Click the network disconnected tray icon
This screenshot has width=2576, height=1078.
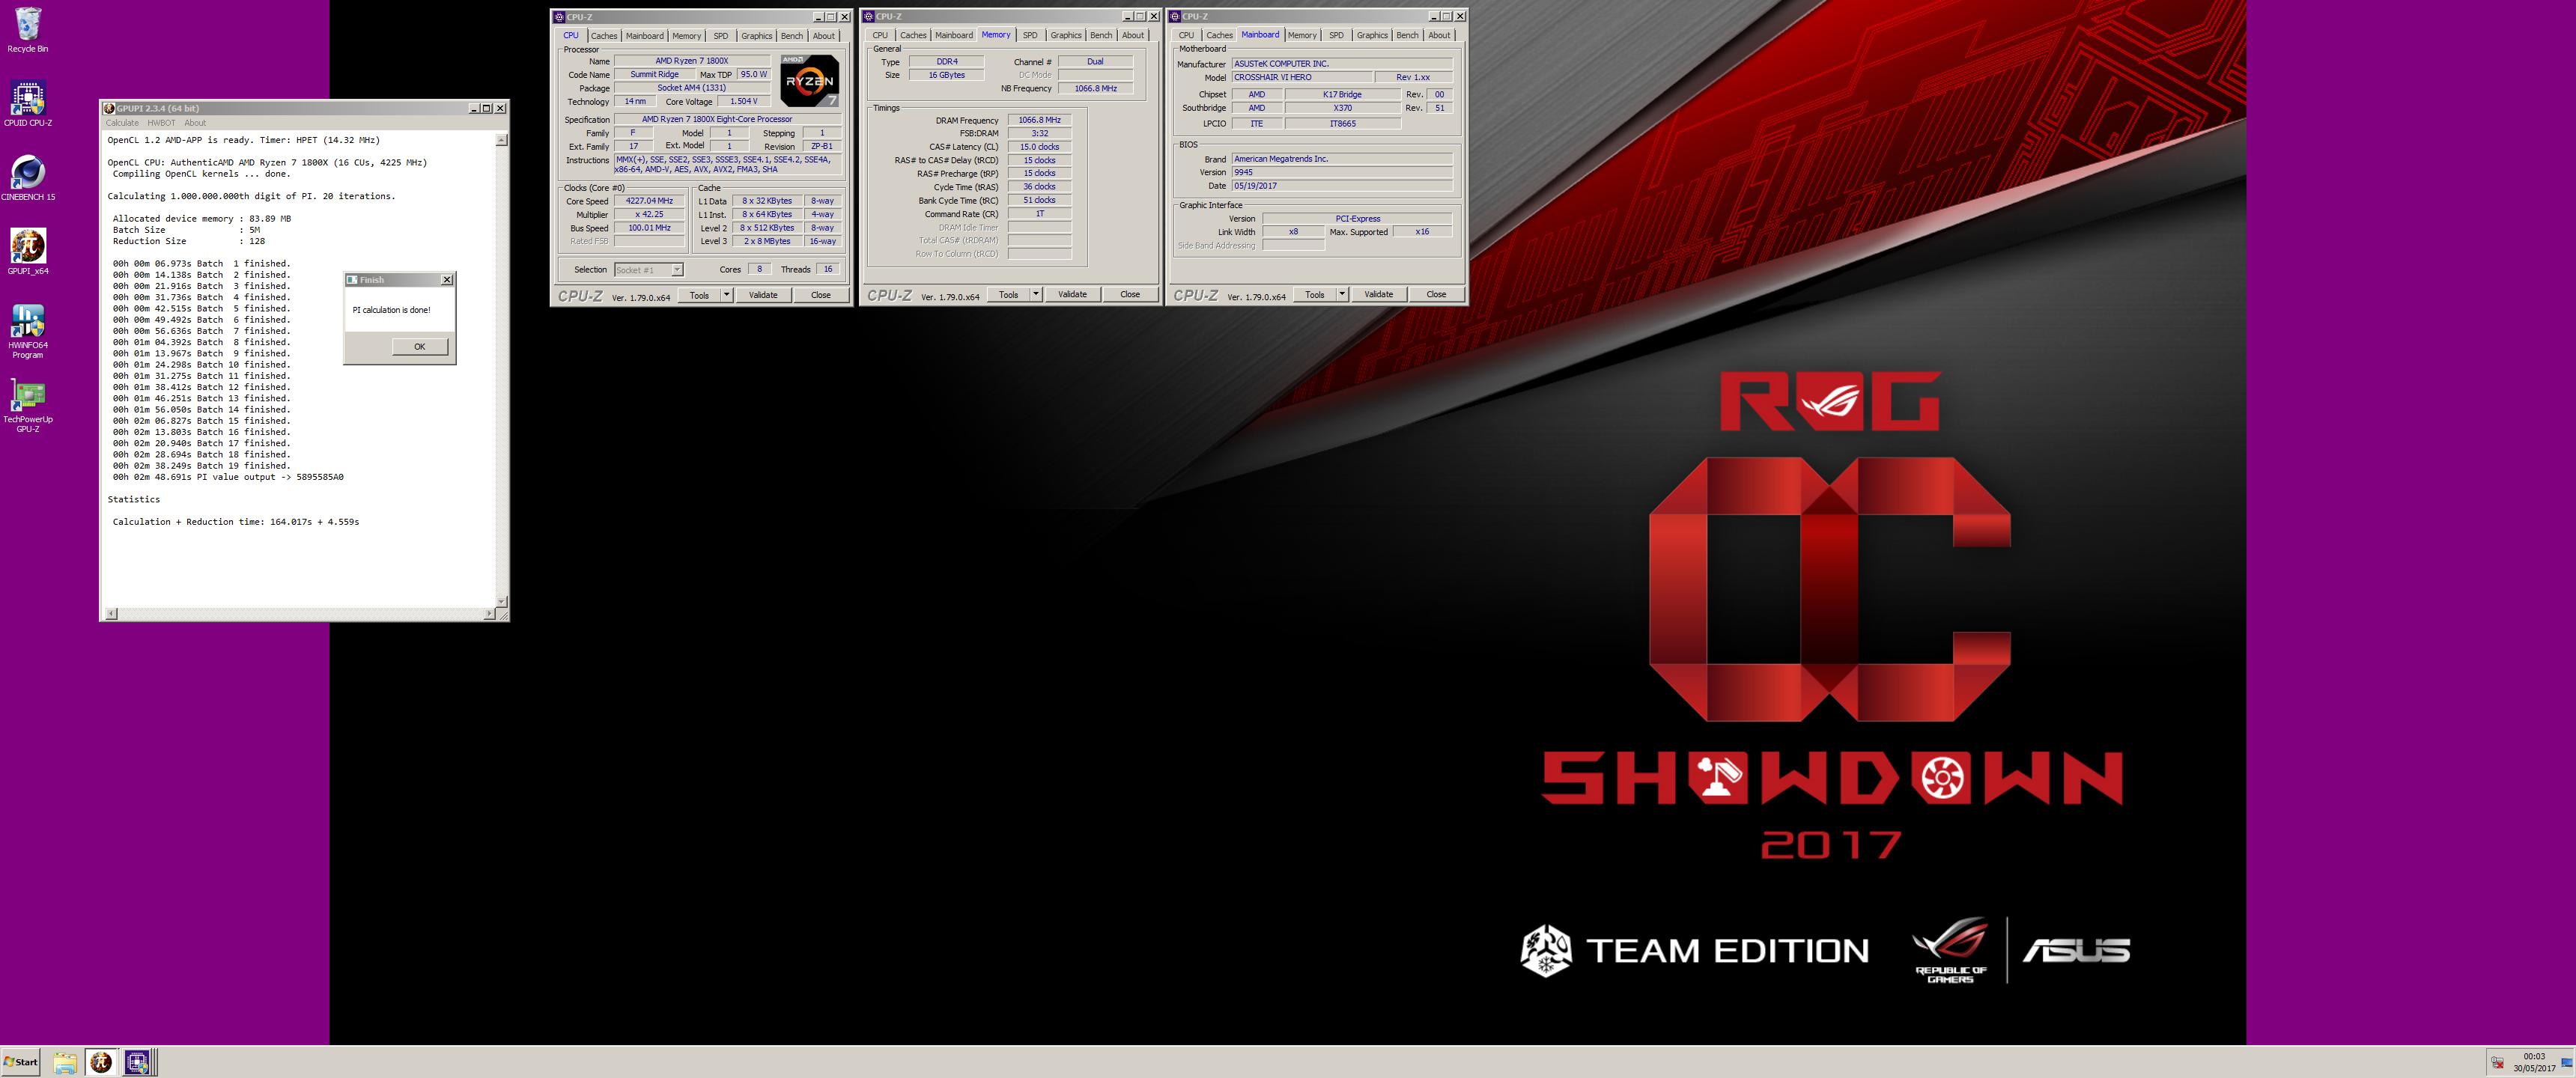(2497, 1062)
